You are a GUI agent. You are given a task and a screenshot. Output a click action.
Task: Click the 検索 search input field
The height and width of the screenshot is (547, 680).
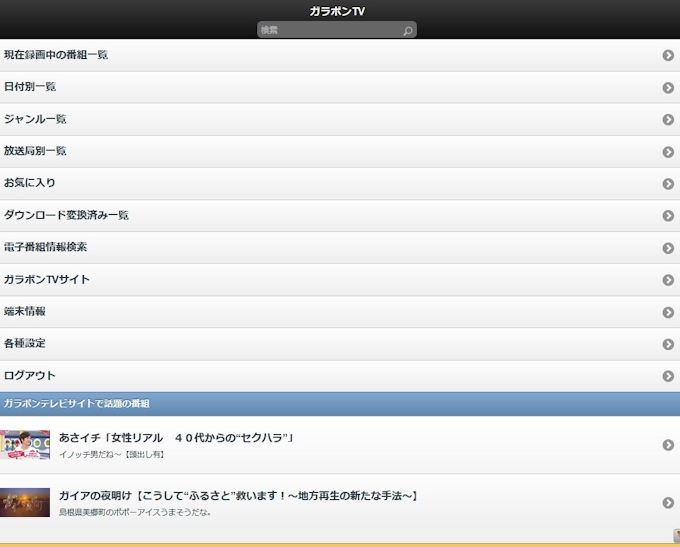point(328,31)
